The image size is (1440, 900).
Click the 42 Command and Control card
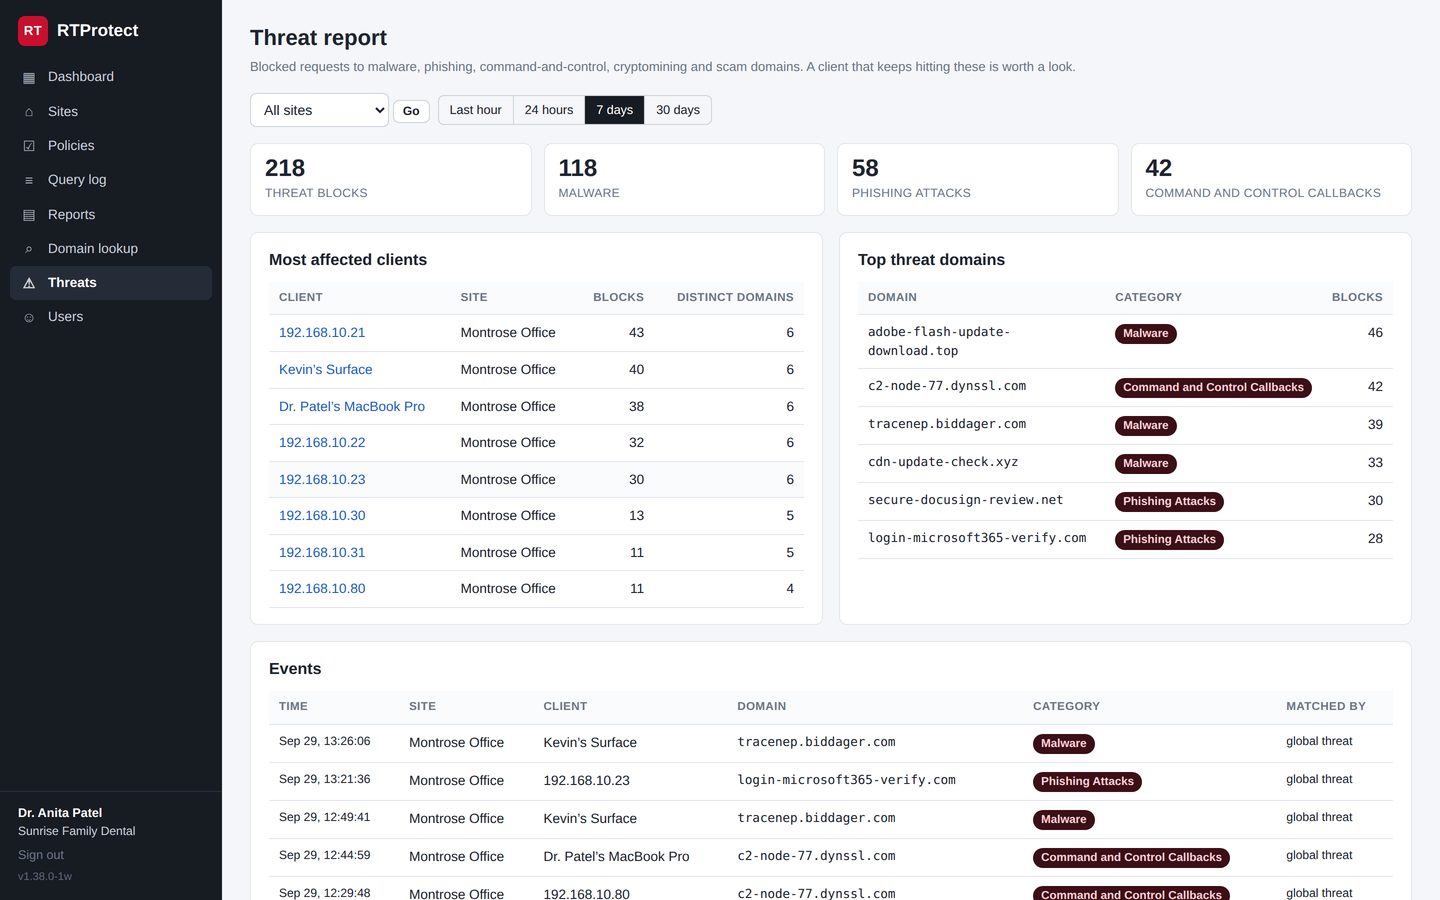(x=1271, y=179)
